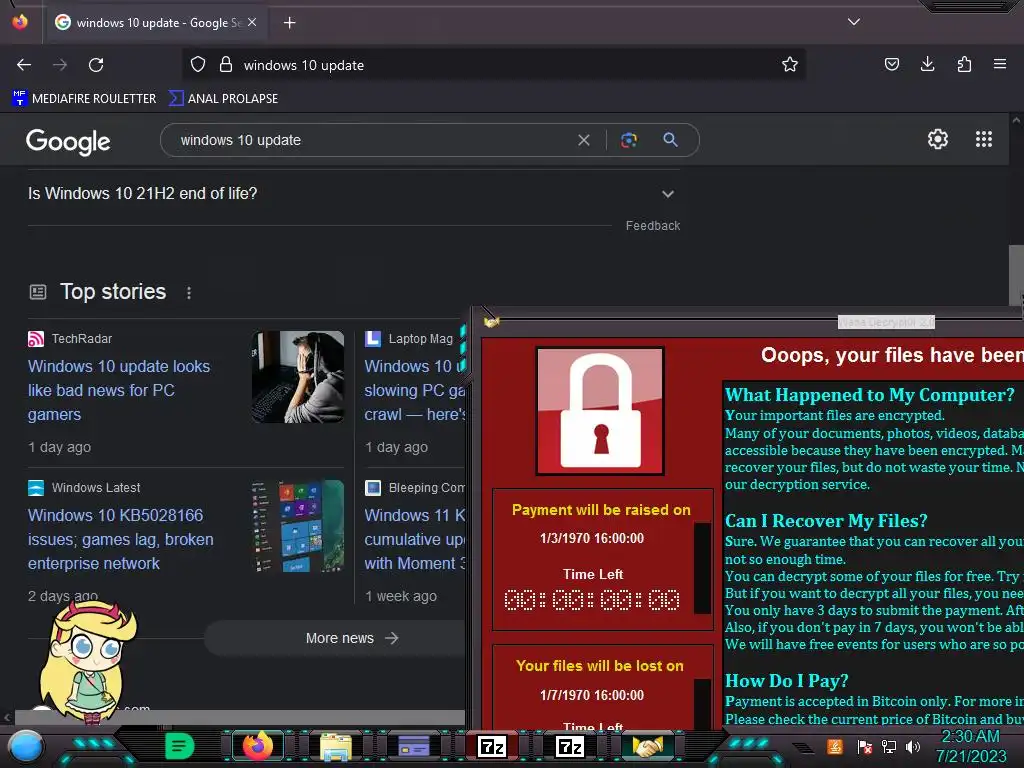The height and width of the screenshot is (768, 1024).
Task: Click the Google logo
Action: pos(68,141)
